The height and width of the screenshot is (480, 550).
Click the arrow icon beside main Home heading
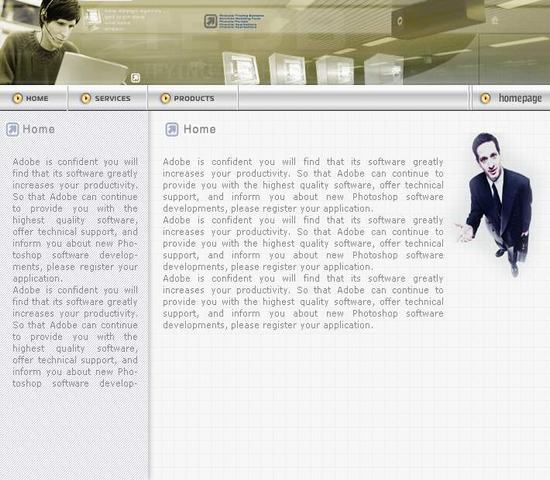[x=172, y=129]
